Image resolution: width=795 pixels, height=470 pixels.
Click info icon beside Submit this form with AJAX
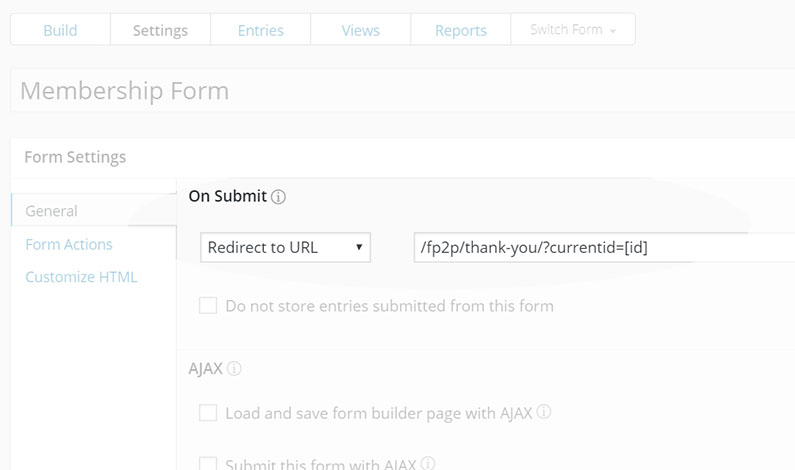coord(427,463)
